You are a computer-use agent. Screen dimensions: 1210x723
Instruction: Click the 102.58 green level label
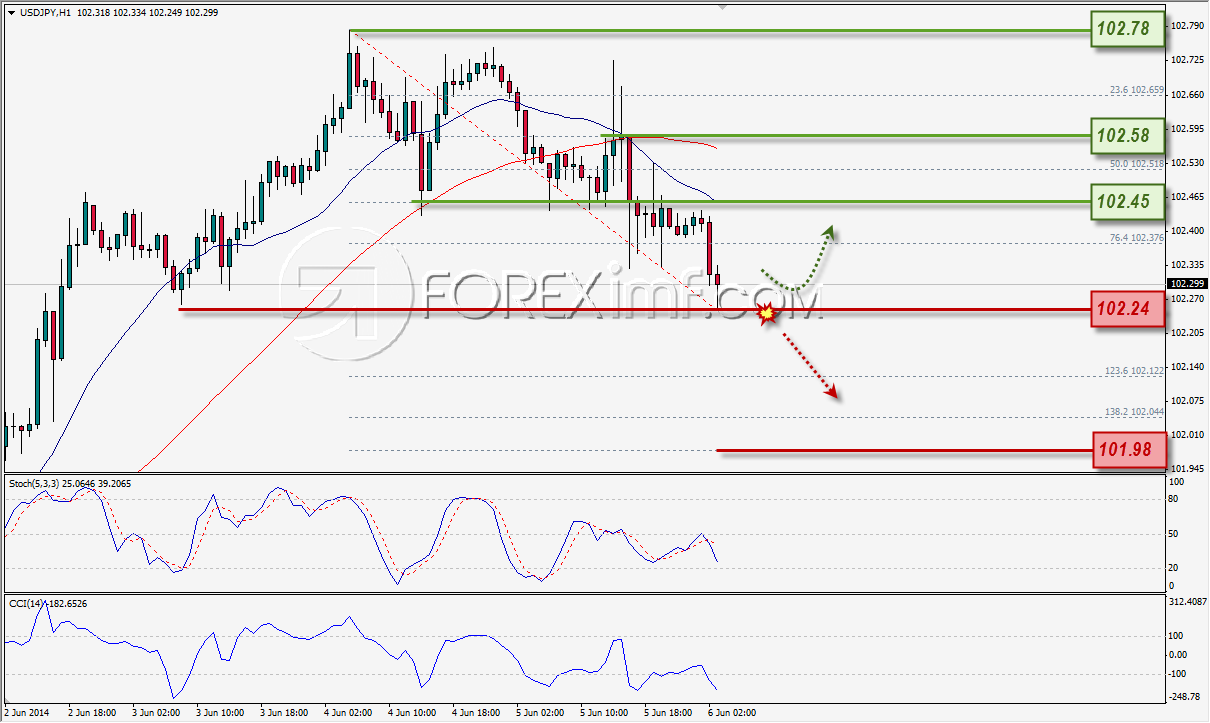[1128, 135]
